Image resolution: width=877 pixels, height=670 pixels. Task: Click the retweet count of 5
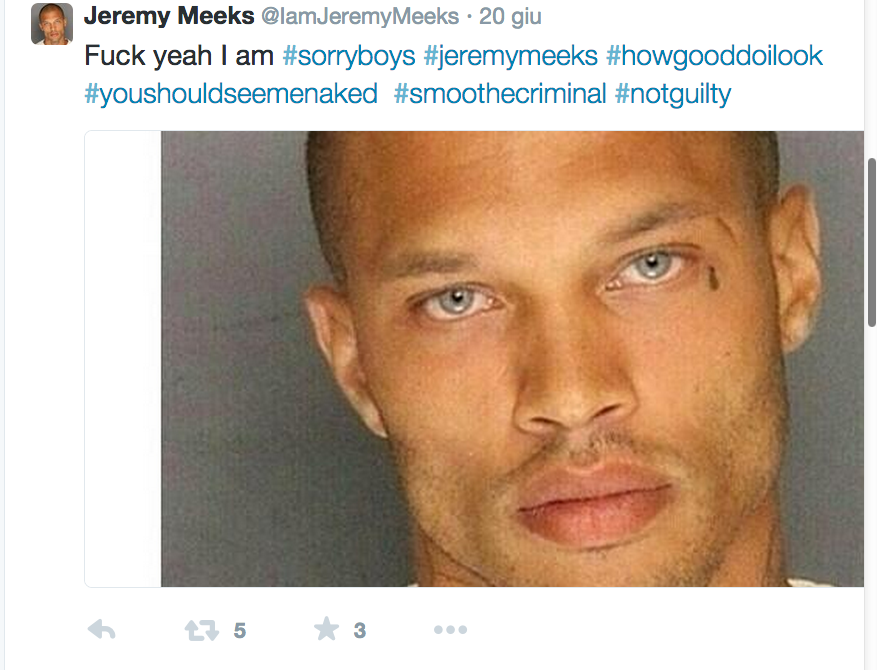[x=239, y=630]
